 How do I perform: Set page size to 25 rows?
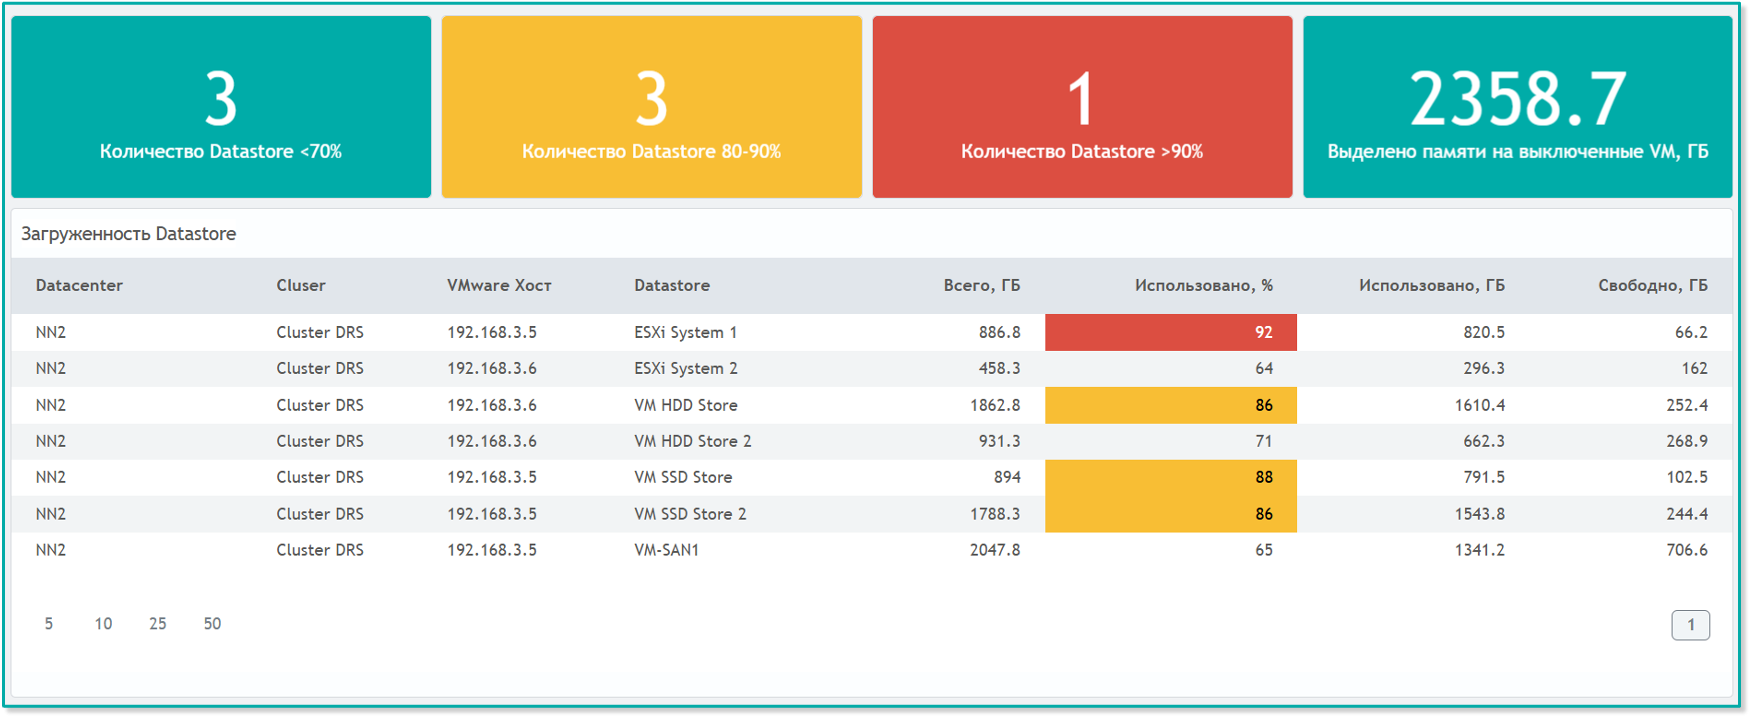point(158,624)
